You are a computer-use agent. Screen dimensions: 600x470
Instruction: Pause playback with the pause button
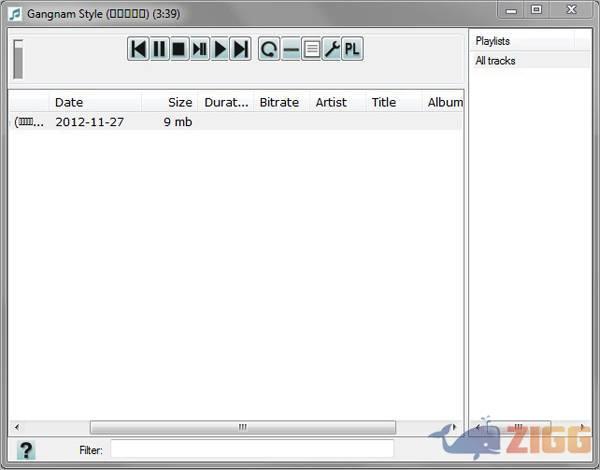pyautogui.click(x=159, y=49)
